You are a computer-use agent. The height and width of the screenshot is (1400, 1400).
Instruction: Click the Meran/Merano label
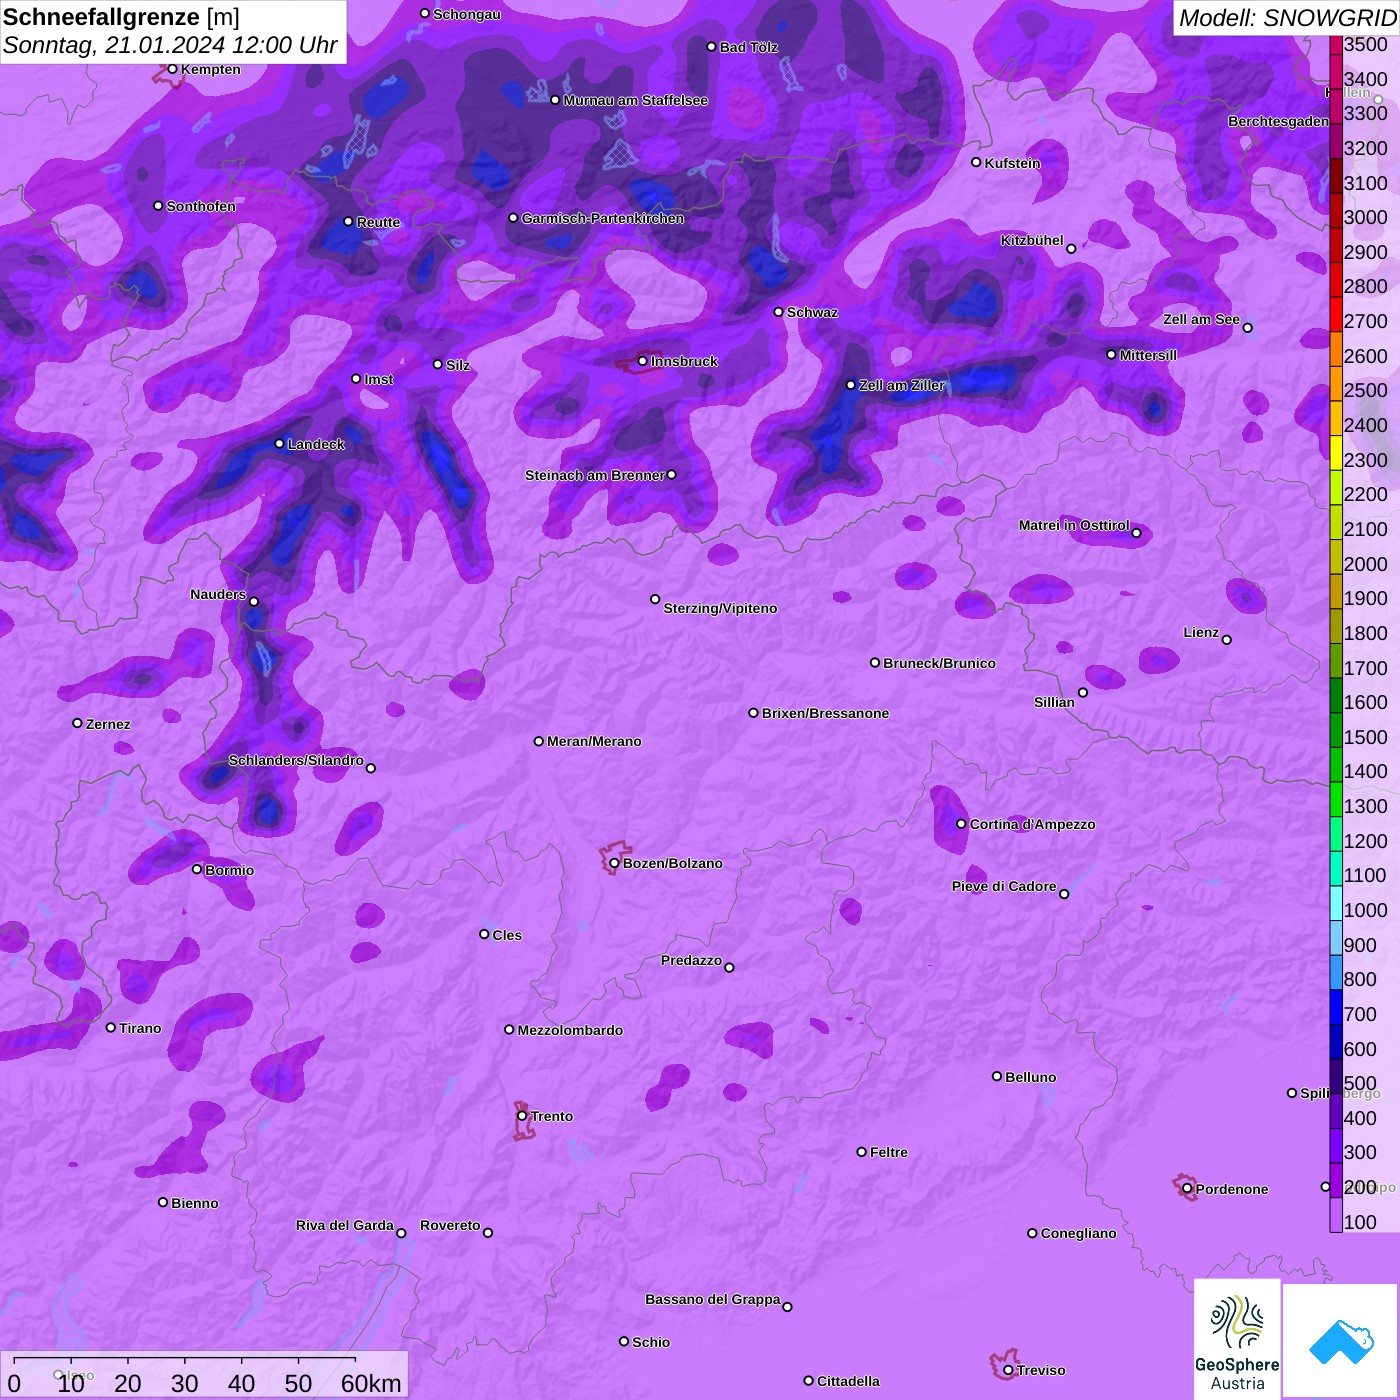pos(594,741)
